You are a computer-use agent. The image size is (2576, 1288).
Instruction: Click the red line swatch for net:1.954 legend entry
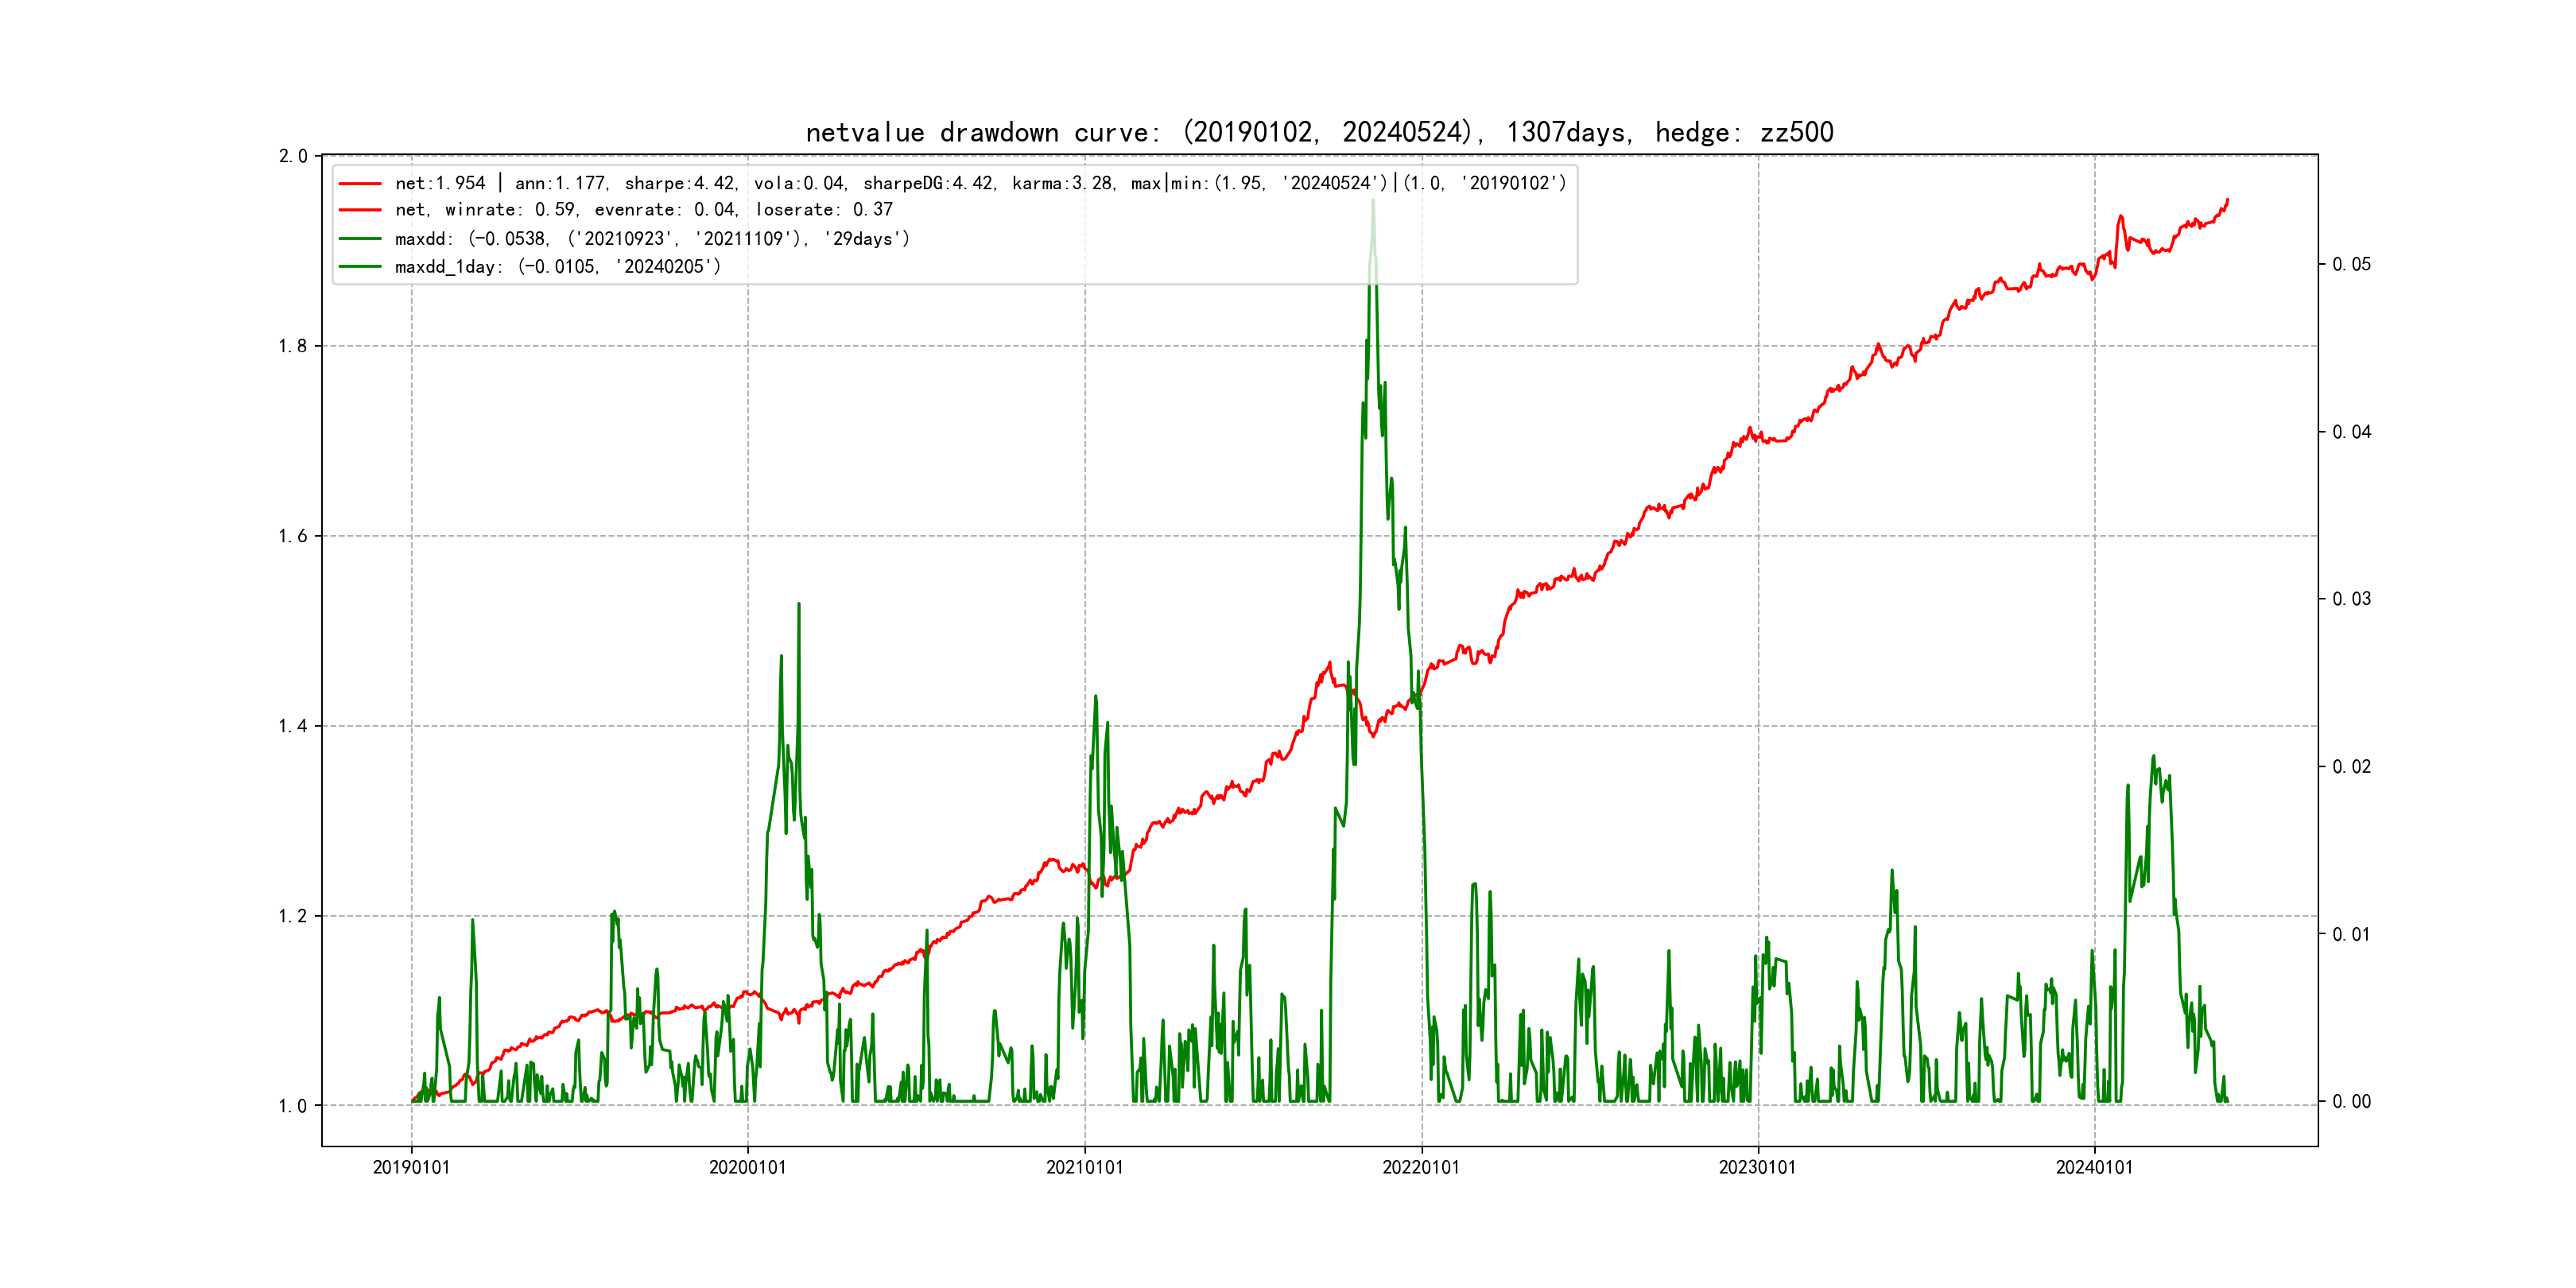pyautogui.click(x=360, y=184)
